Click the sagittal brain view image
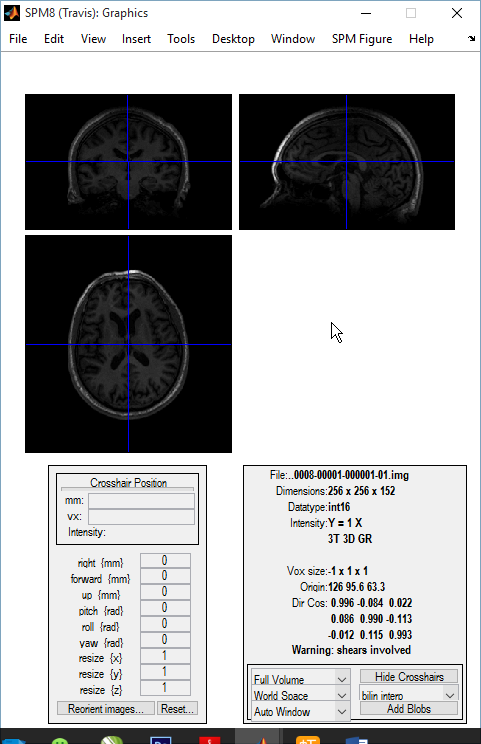The height and width of the screenshot is (744, 481). point(347,162)
